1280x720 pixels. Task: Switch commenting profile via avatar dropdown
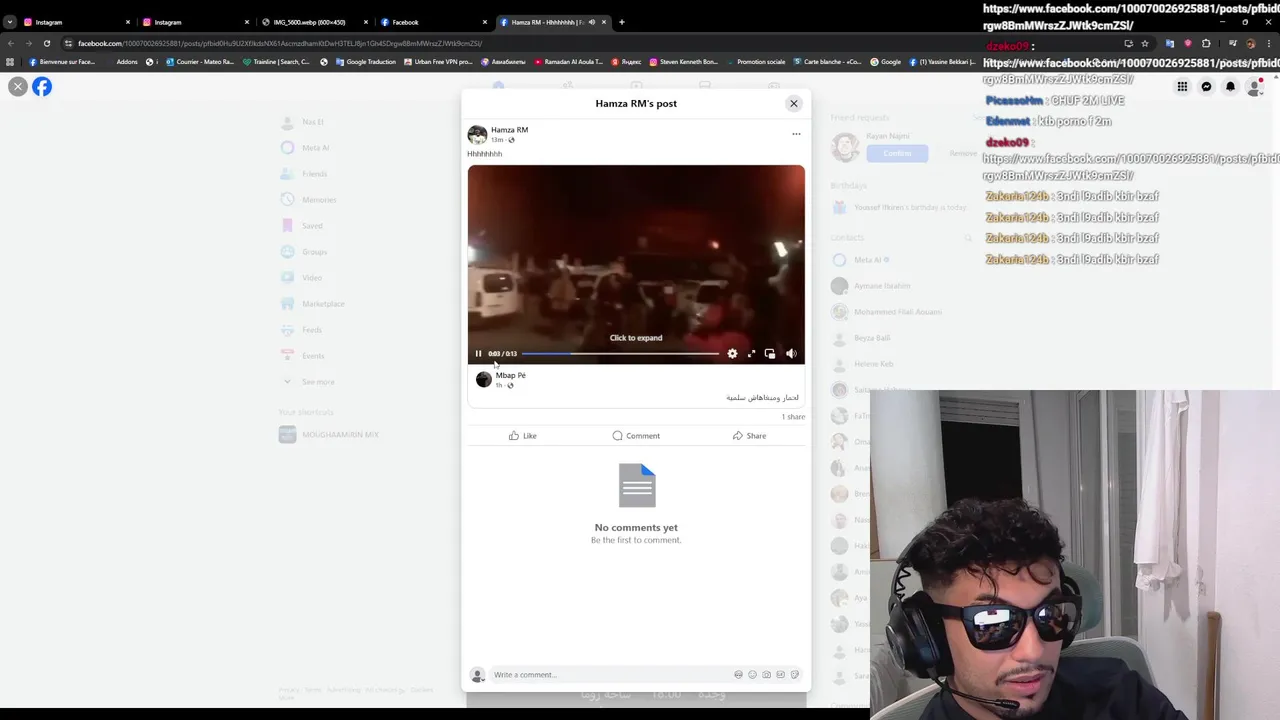click(x=478, y=675)
